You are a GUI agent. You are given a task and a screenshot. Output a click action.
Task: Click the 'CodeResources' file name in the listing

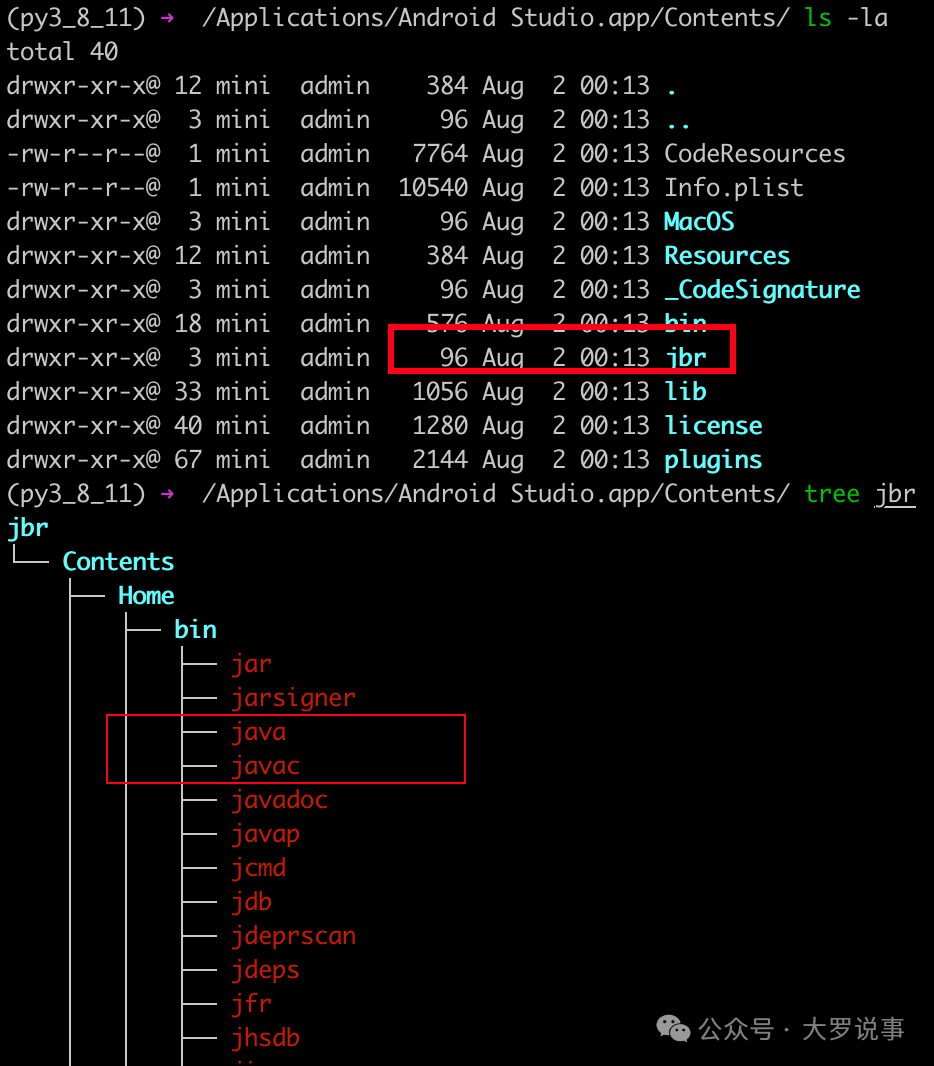tap(754, 154)
